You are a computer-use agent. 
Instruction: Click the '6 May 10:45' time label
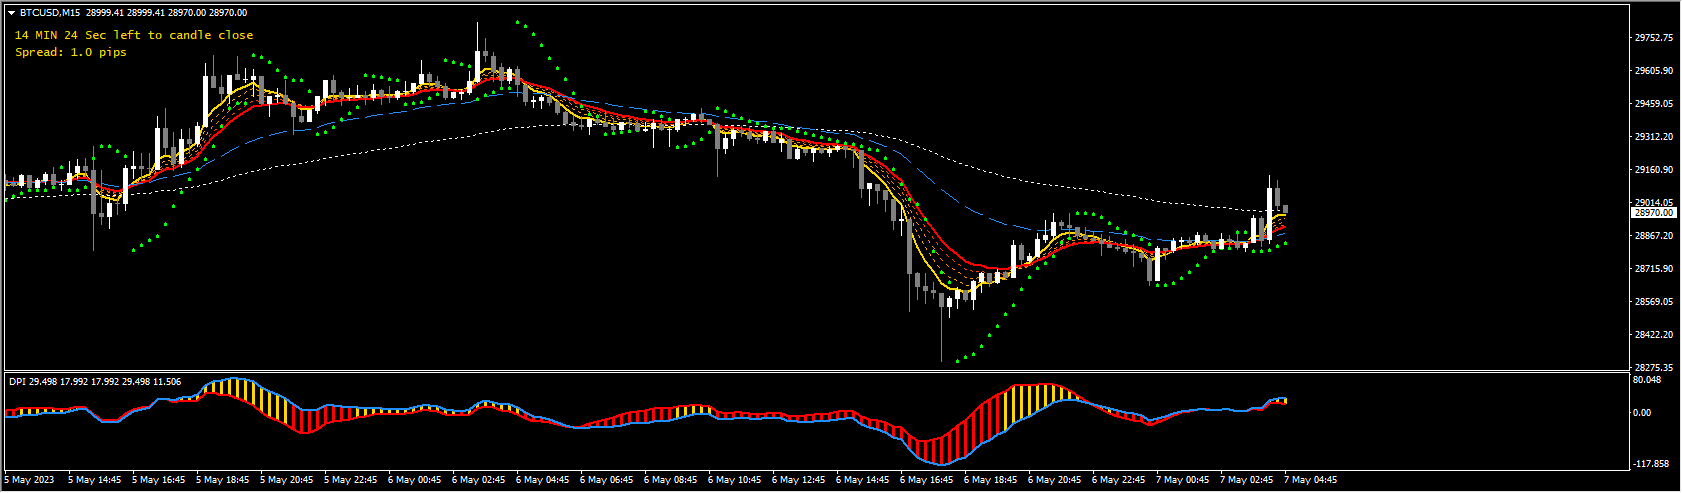tap(735, 480)
